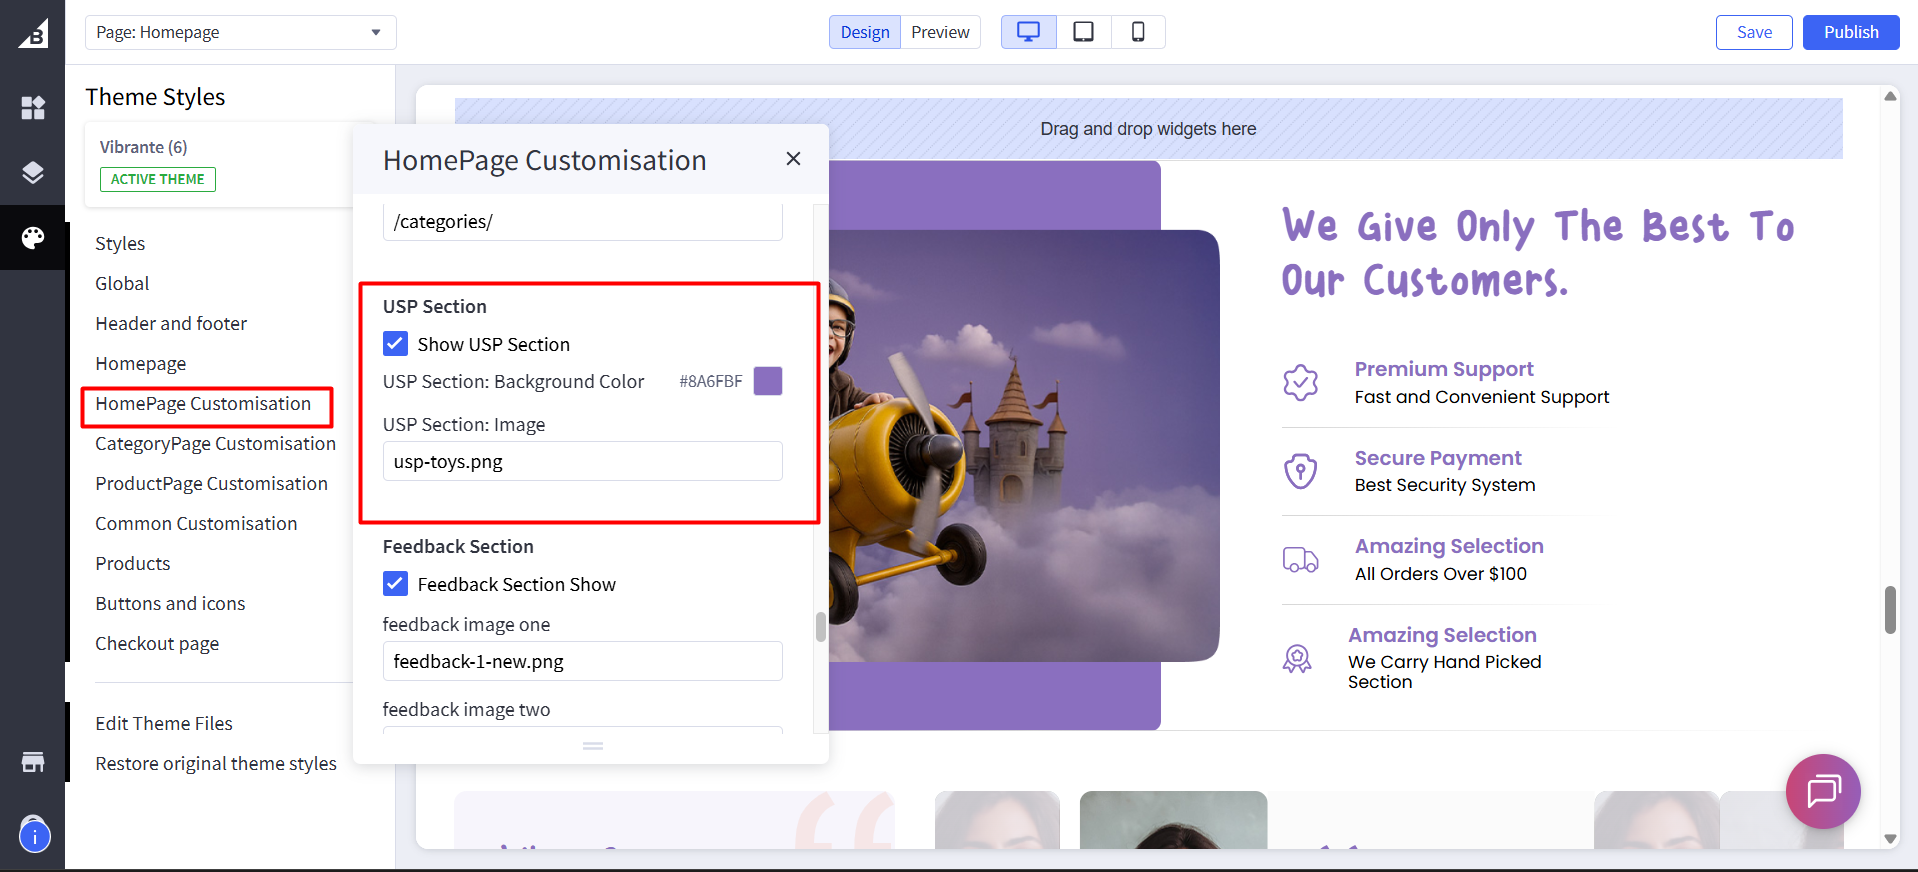
Task: Click the Save button
Action: (x=1754, y=32)
